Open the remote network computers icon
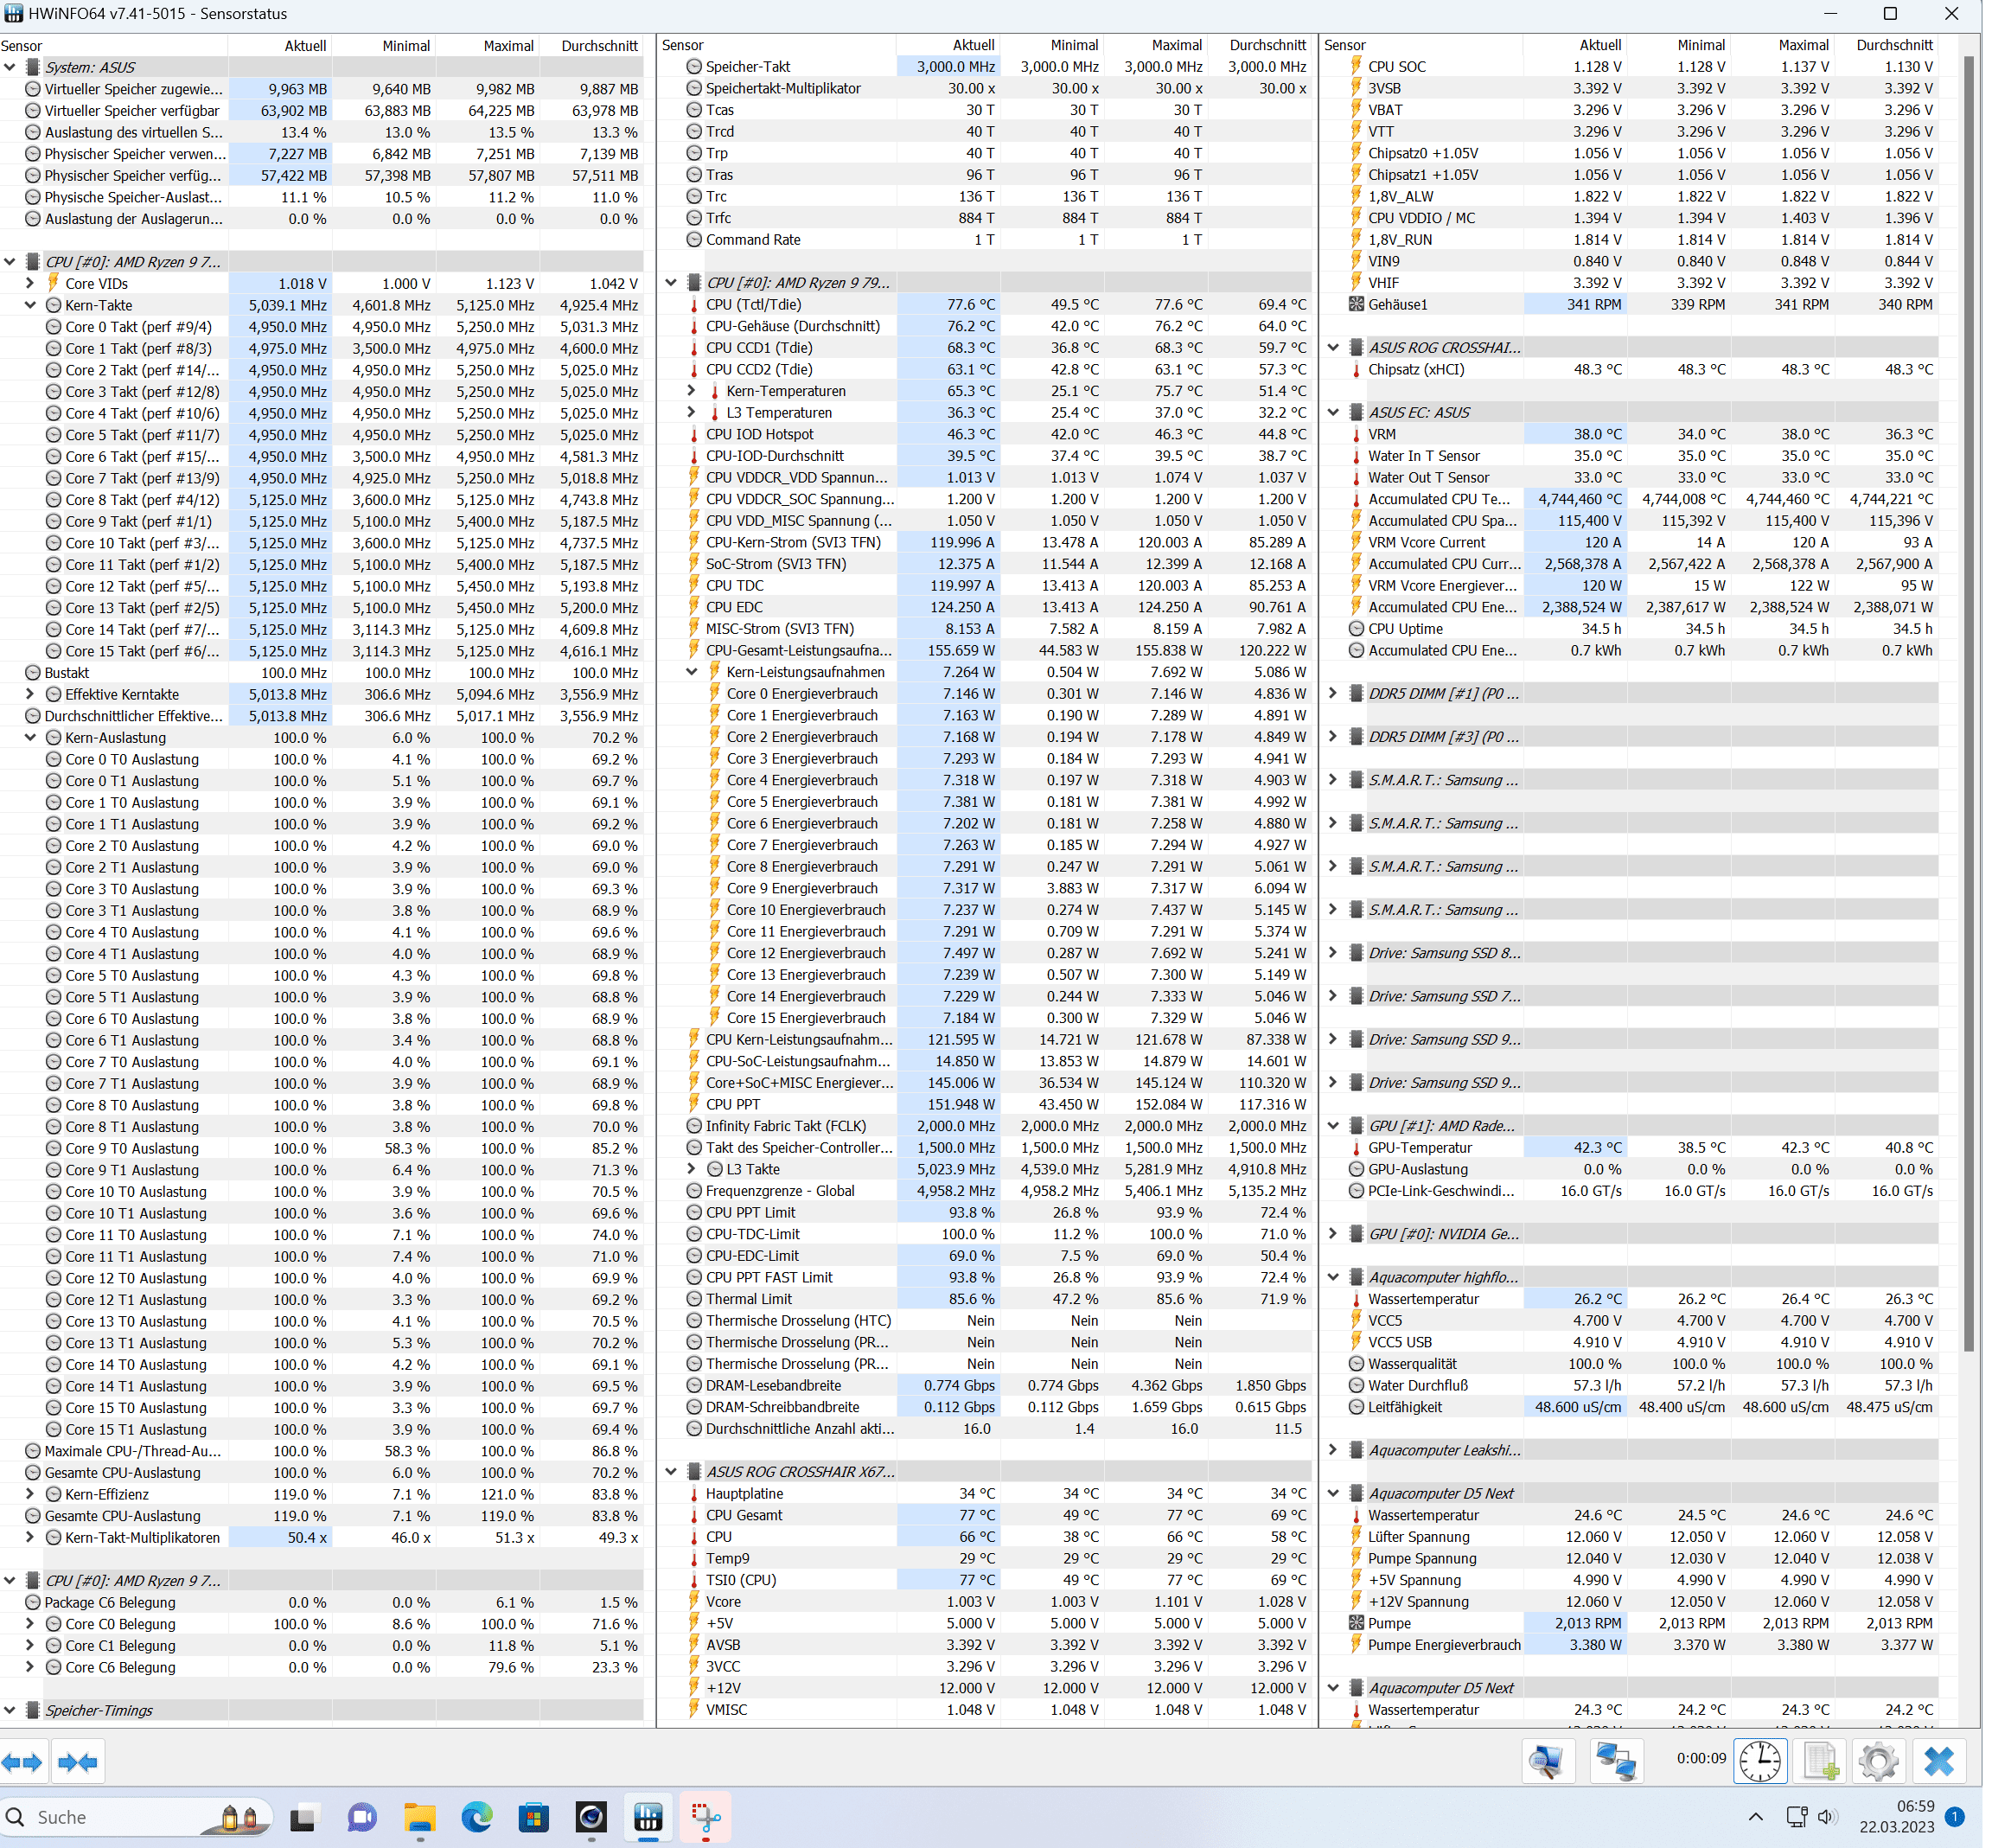 tap(1616, 1761)
